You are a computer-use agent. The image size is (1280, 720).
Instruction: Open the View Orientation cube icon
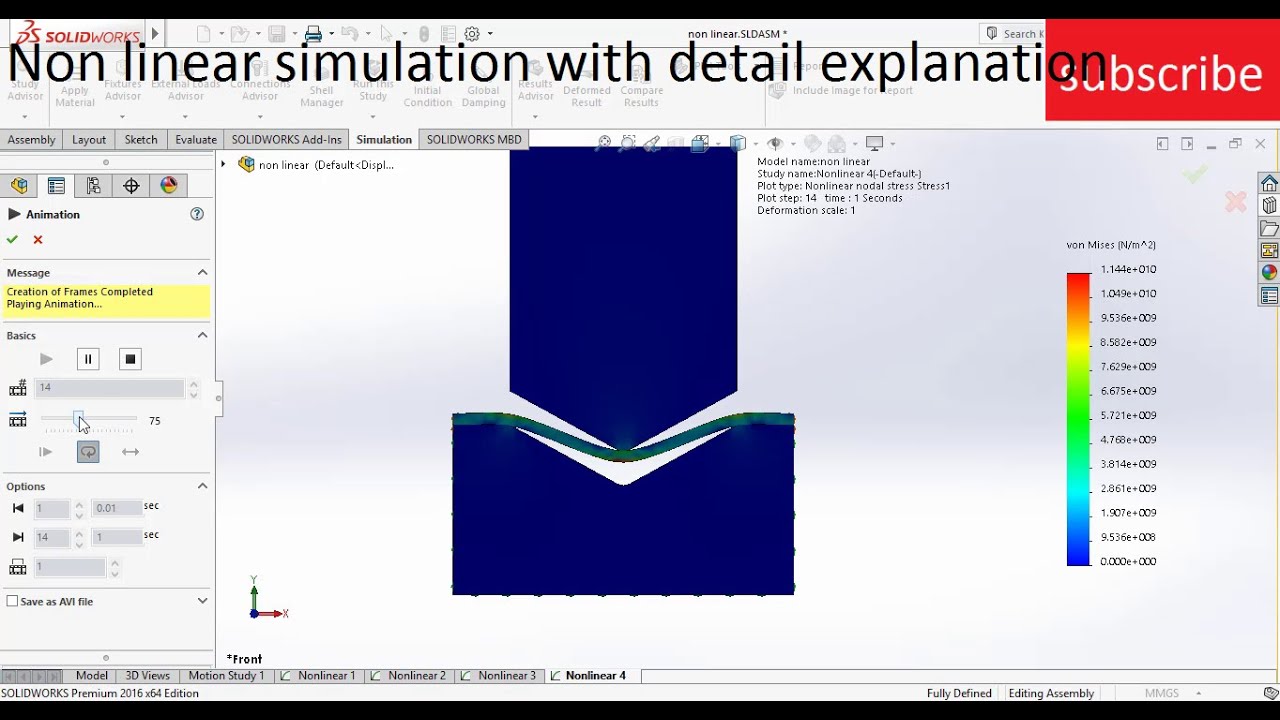(700, 143)
